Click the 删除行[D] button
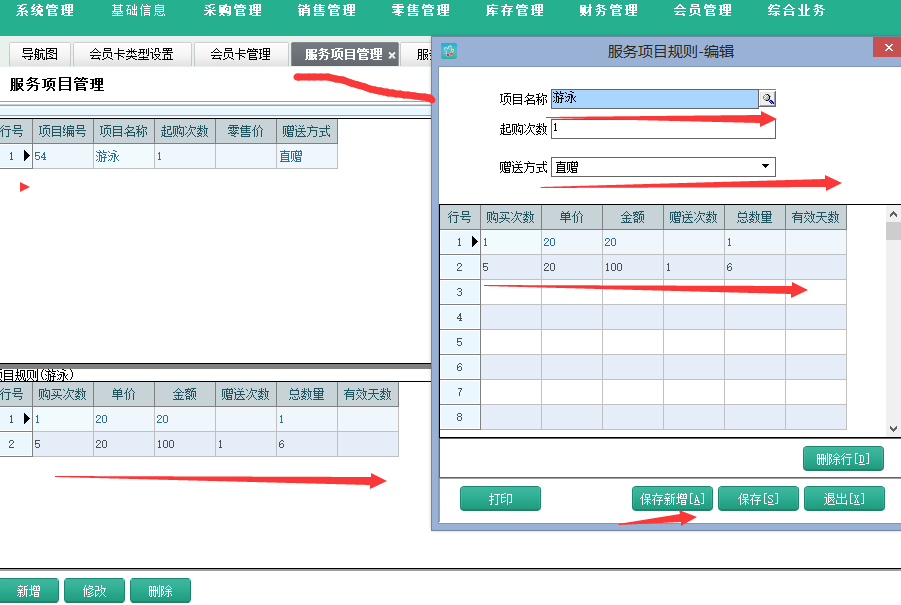Screen dimensions: 901x605 click(x=843, y=459)
